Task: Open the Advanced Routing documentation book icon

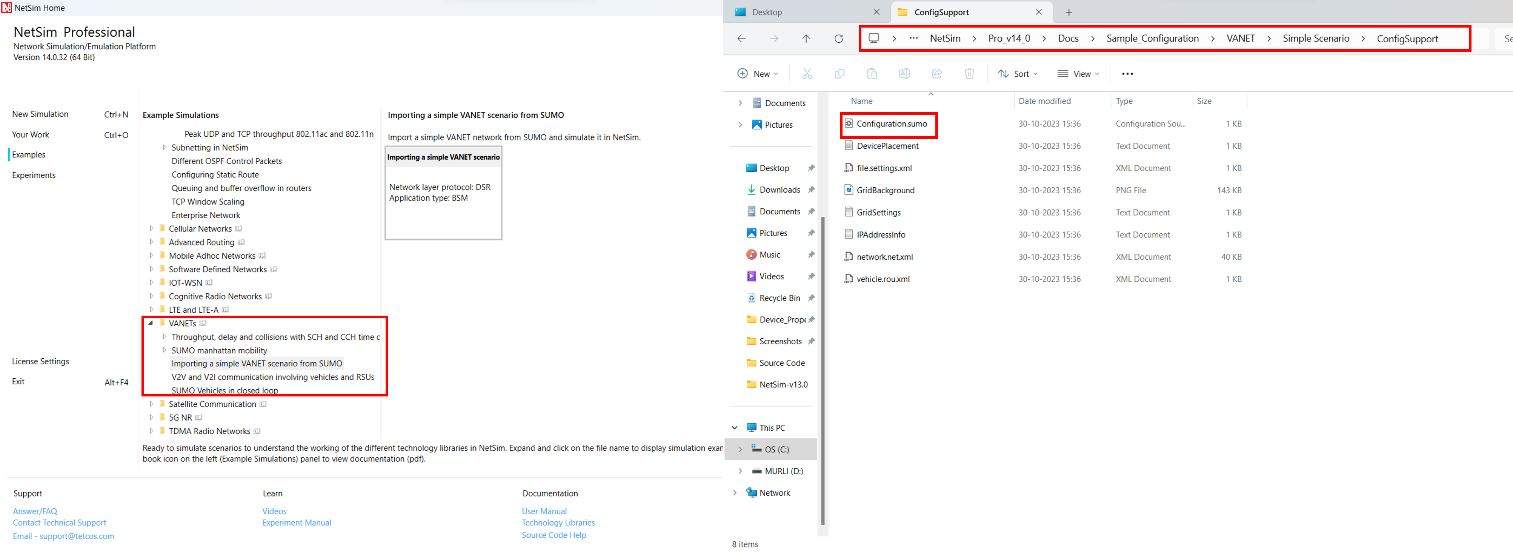Action: (x=242, y=242)
